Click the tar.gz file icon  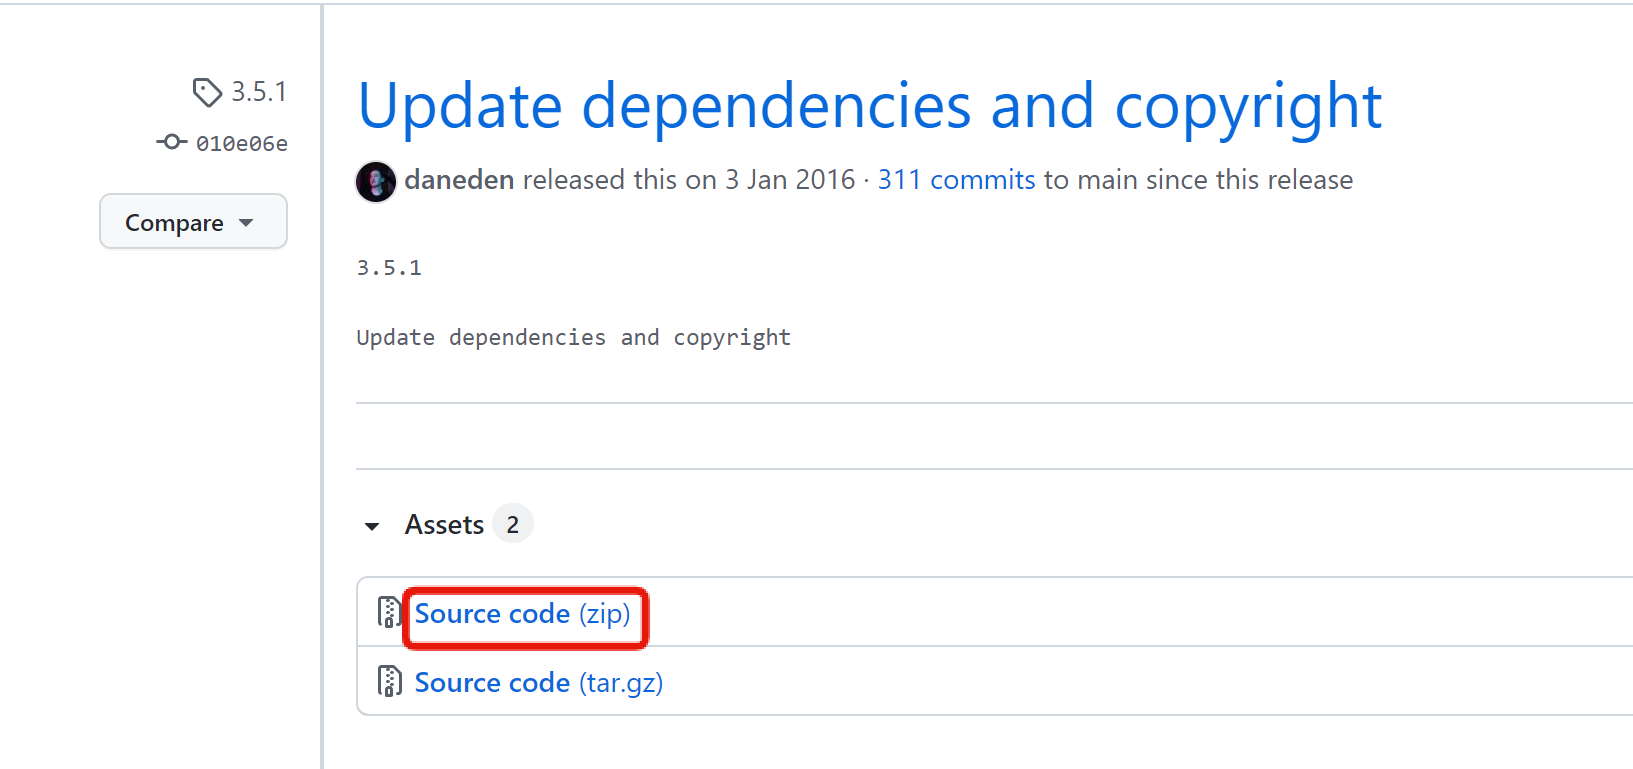pos(389,681)
